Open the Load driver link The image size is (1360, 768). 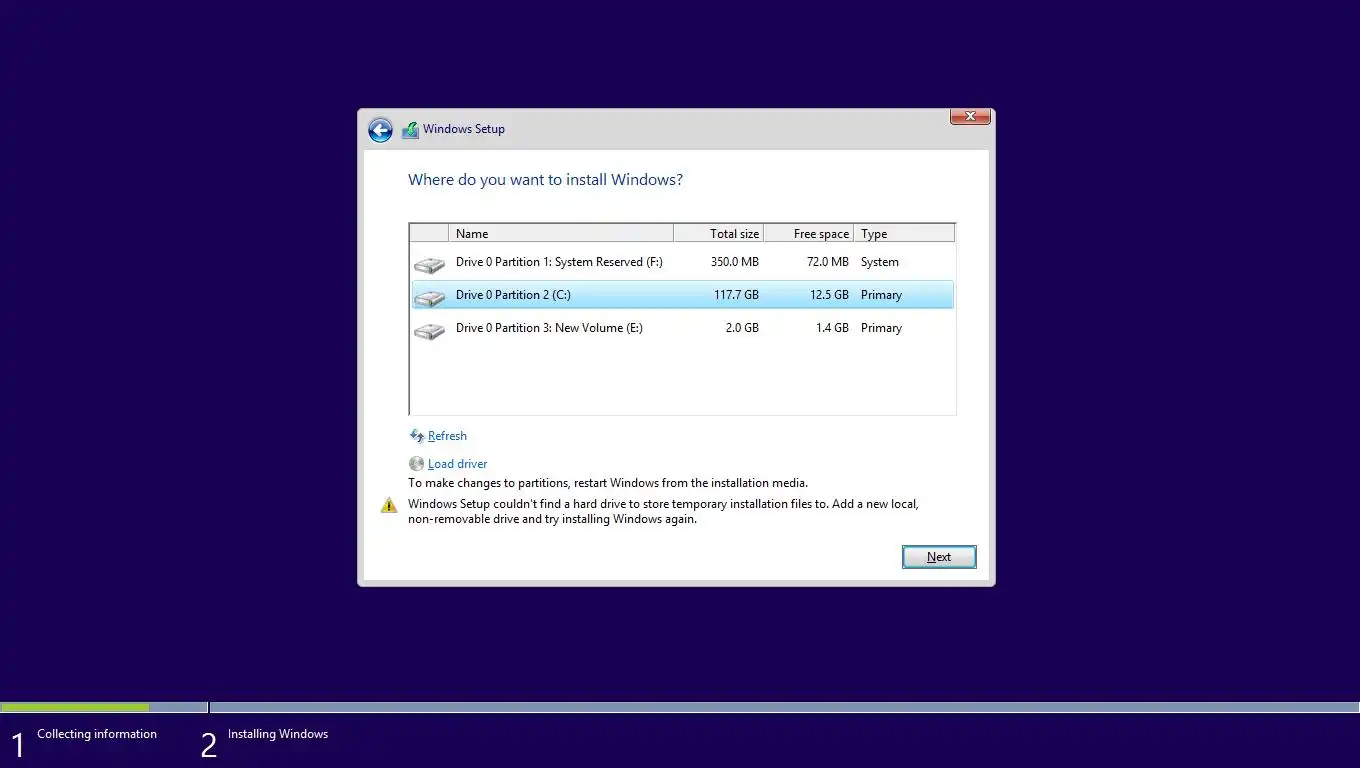pyautogui.click(x=458, y=464)
